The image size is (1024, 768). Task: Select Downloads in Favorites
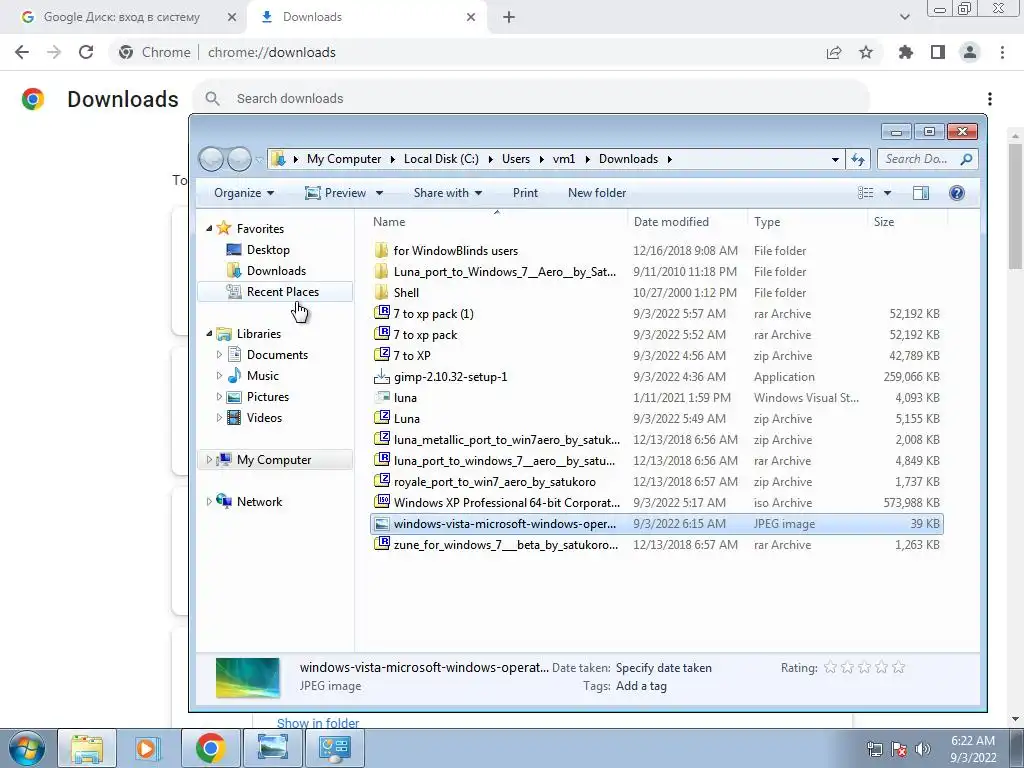(x=276, y=270)
